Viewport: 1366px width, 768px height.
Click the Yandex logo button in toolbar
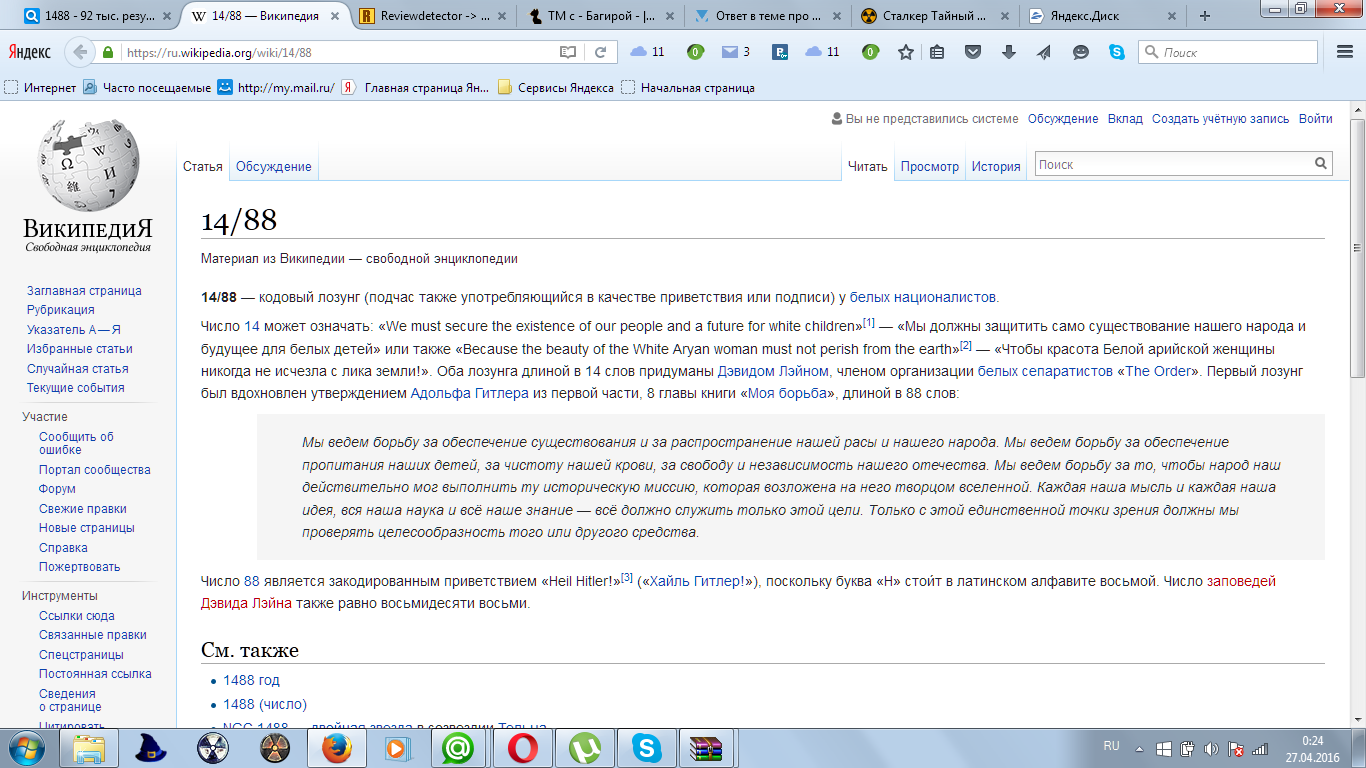30,52
